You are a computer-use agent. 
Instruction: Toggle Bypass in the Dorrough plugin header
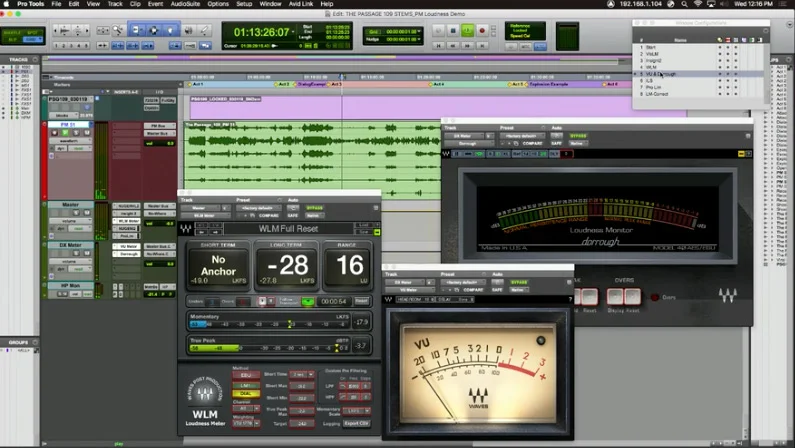coord(578,136)
